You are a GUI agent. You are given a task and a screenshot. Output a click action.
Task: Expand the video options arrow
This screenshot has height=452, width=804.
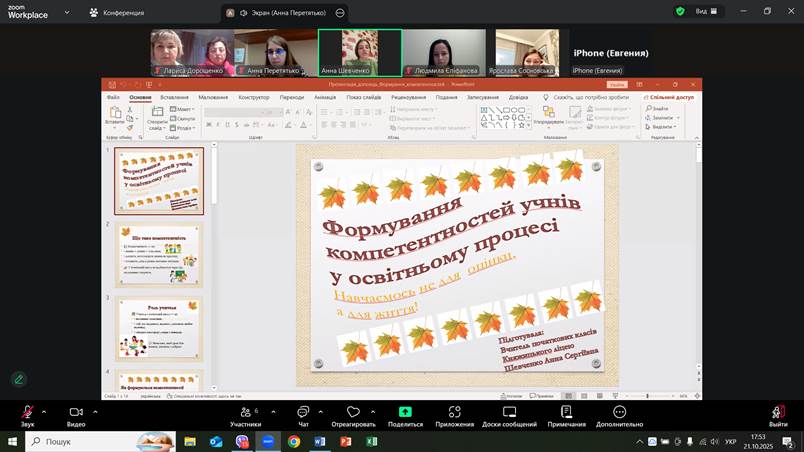tap(95, 412)
